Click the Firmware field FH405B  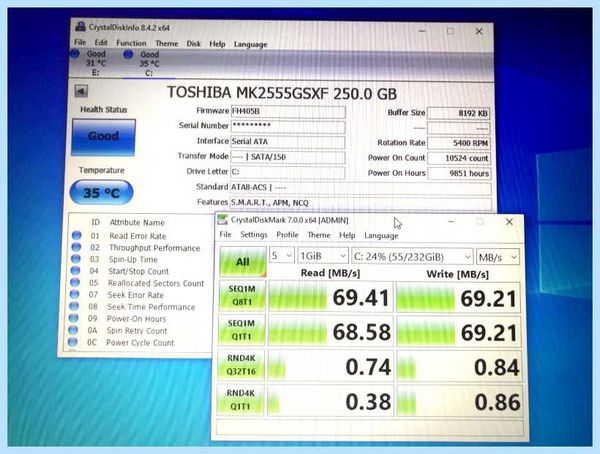288,111
